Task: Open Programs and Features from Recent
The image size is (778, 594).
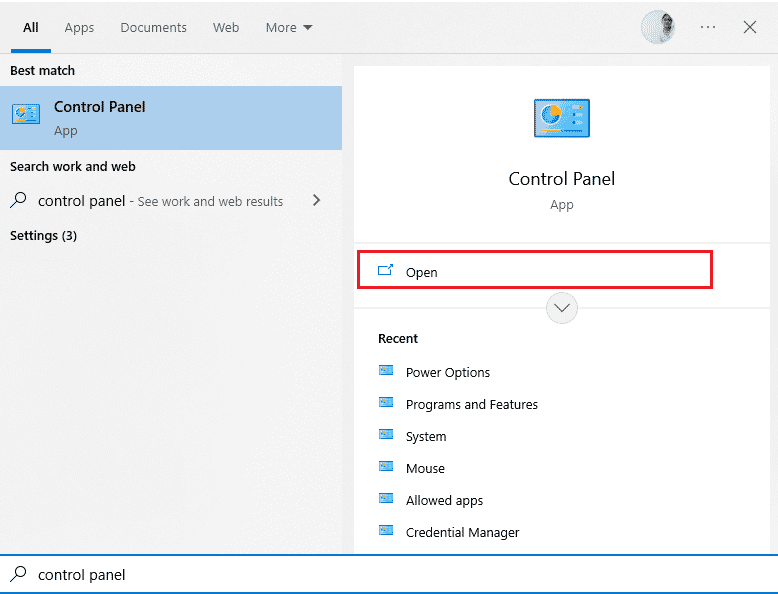Action: click(x=471, y=404)
